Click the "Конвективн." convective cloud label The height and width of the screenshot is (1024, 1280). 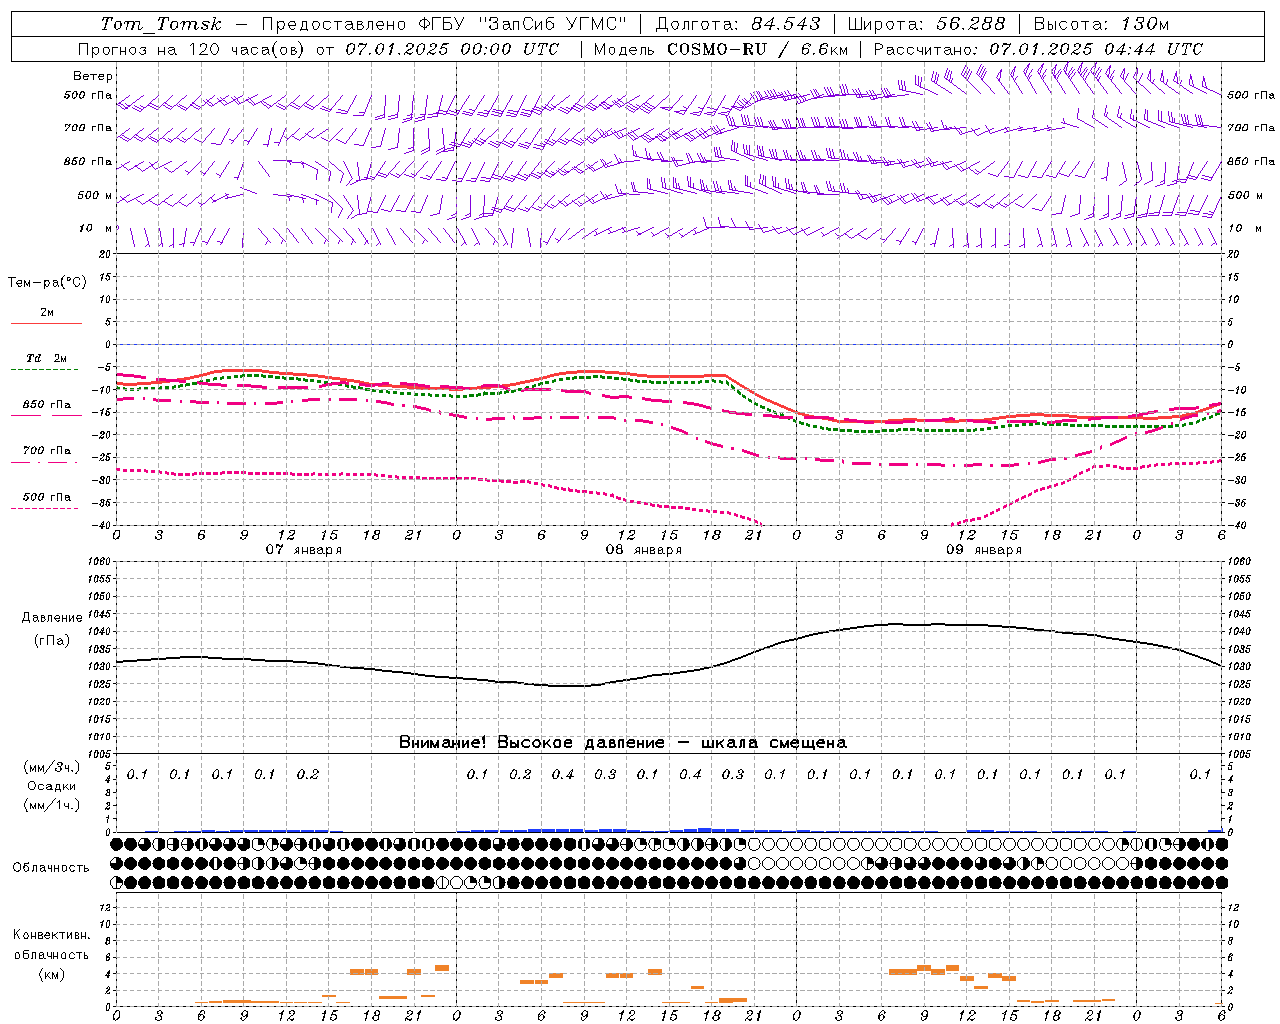tap(52, 935)
